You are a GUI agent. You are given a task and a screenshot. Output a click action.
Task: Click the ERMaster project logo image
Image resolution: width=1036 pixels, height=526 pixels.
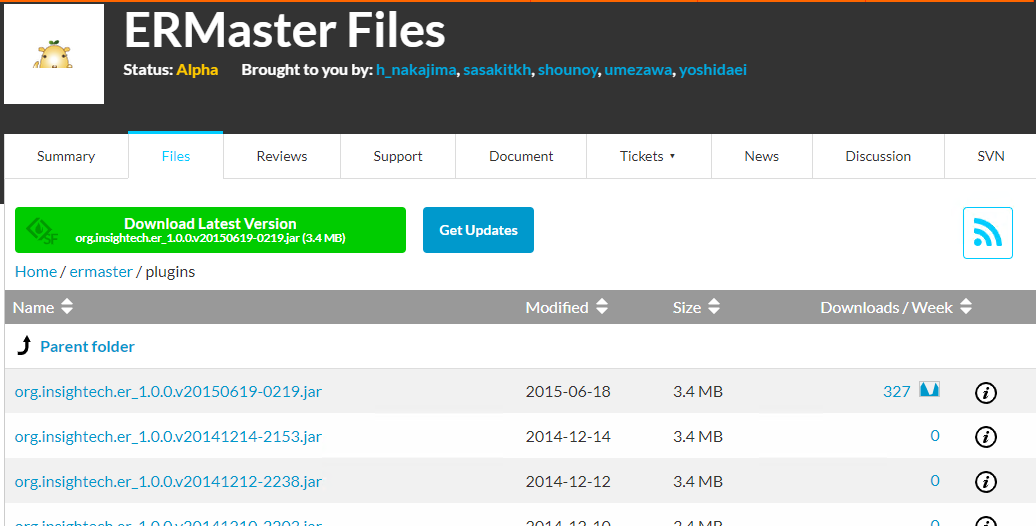[x=54, y=54]
